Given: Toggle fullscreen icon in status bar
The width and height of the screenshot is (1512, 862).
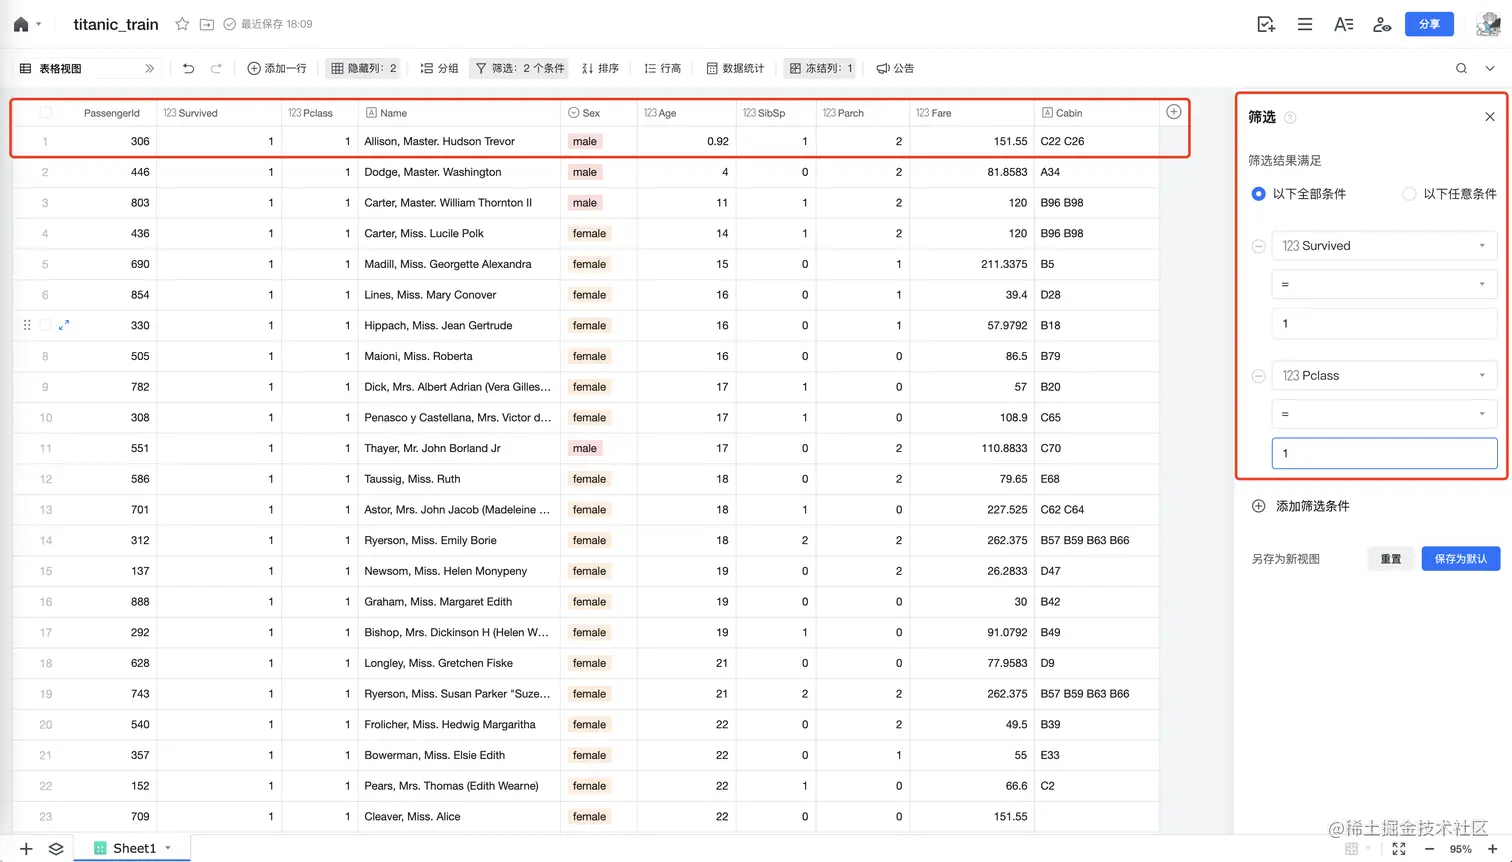Looking at the screenshot, I should (x=1399, y=849).
